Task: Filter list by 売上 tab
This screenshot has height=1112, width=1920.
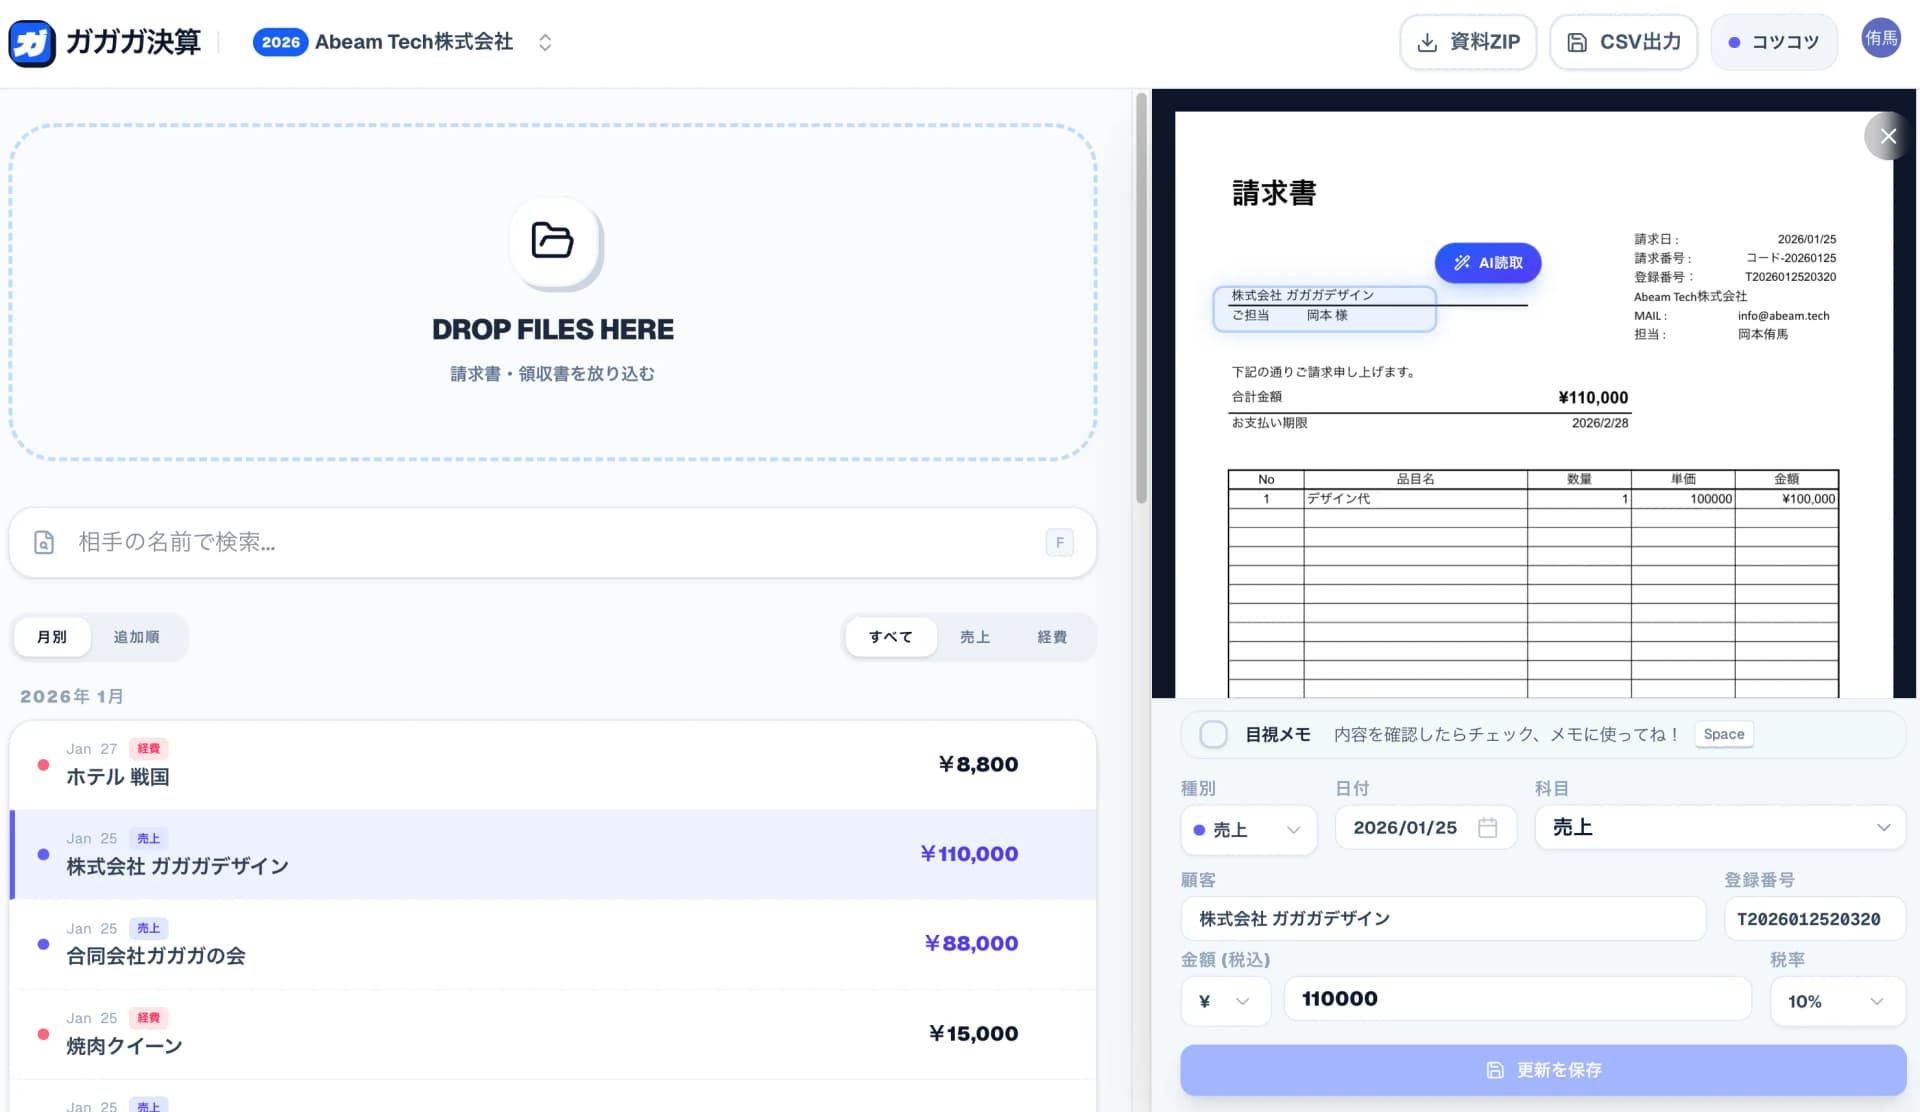Action: tap(974, 637)
